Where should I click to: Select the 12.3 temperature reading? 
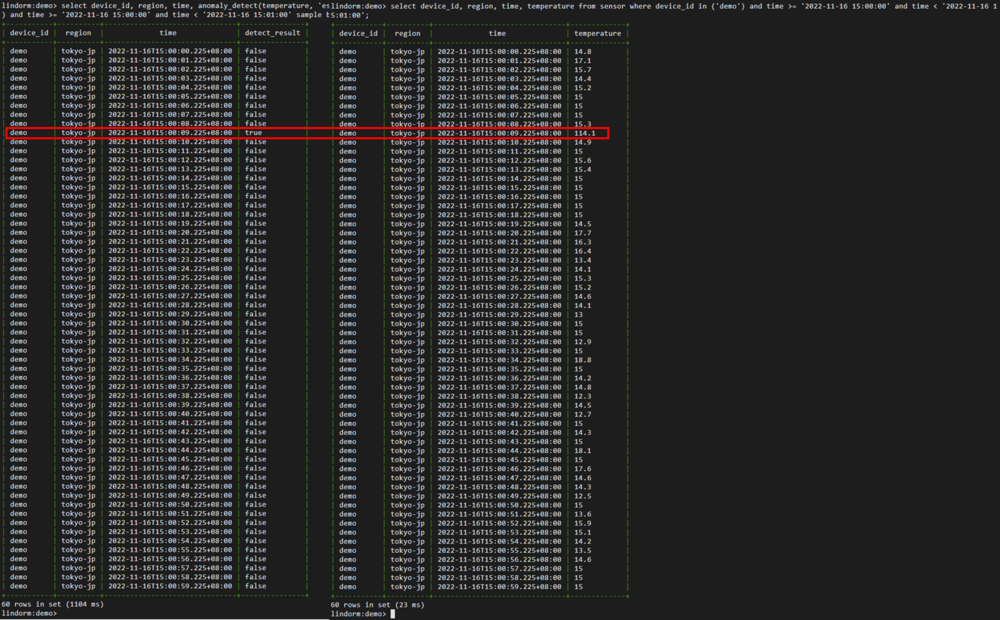582,396
